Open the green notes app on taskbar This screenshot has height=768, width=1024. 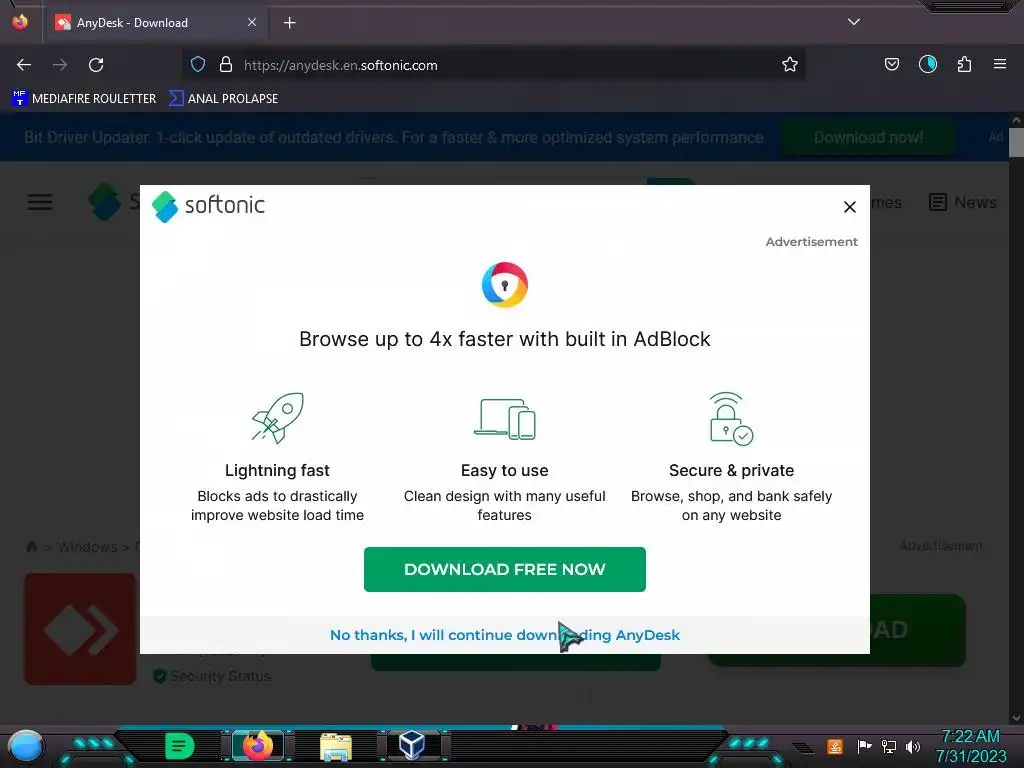(x=179, y=746)
